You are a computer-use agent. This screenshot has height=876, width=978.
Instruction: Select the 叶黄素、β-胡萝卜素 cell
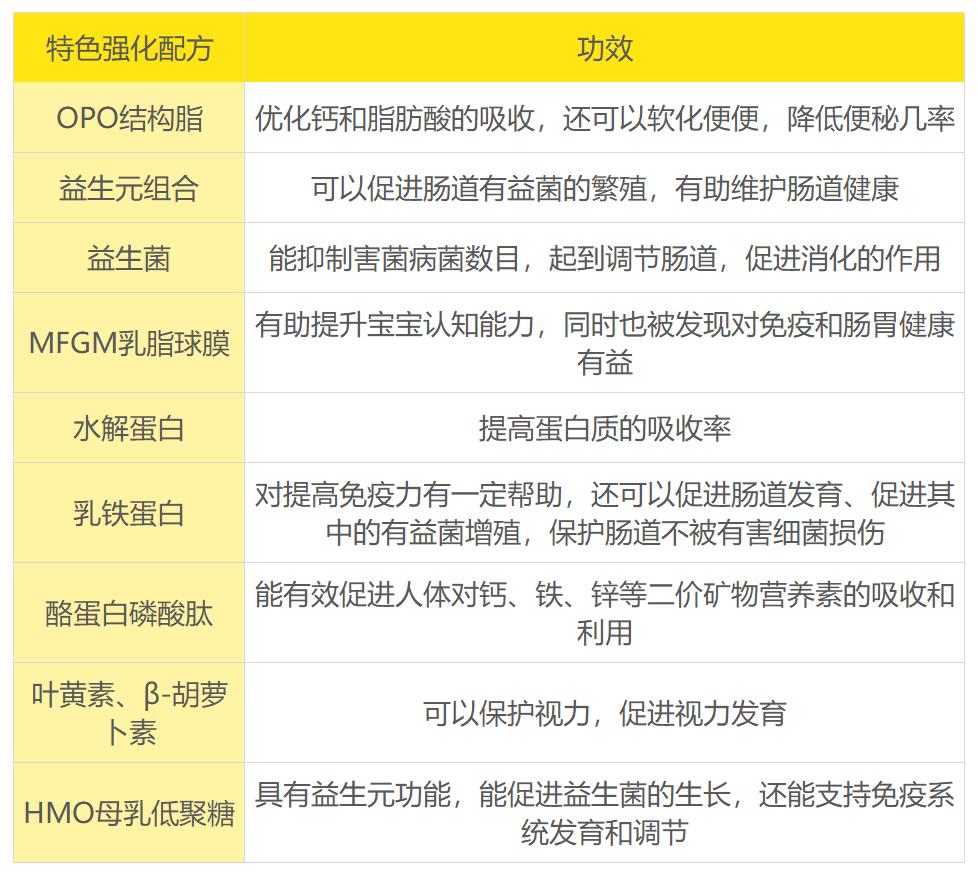(129, 713)
